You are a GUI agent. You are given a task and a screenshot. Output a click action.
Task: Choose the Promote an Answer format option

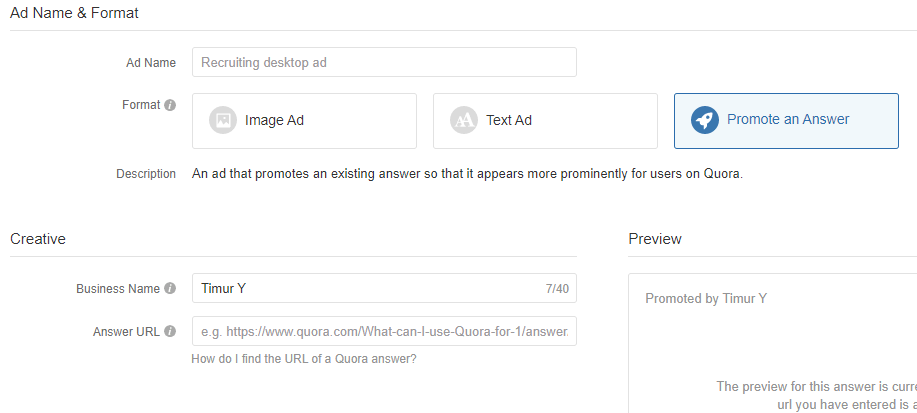tap(786, 121)
